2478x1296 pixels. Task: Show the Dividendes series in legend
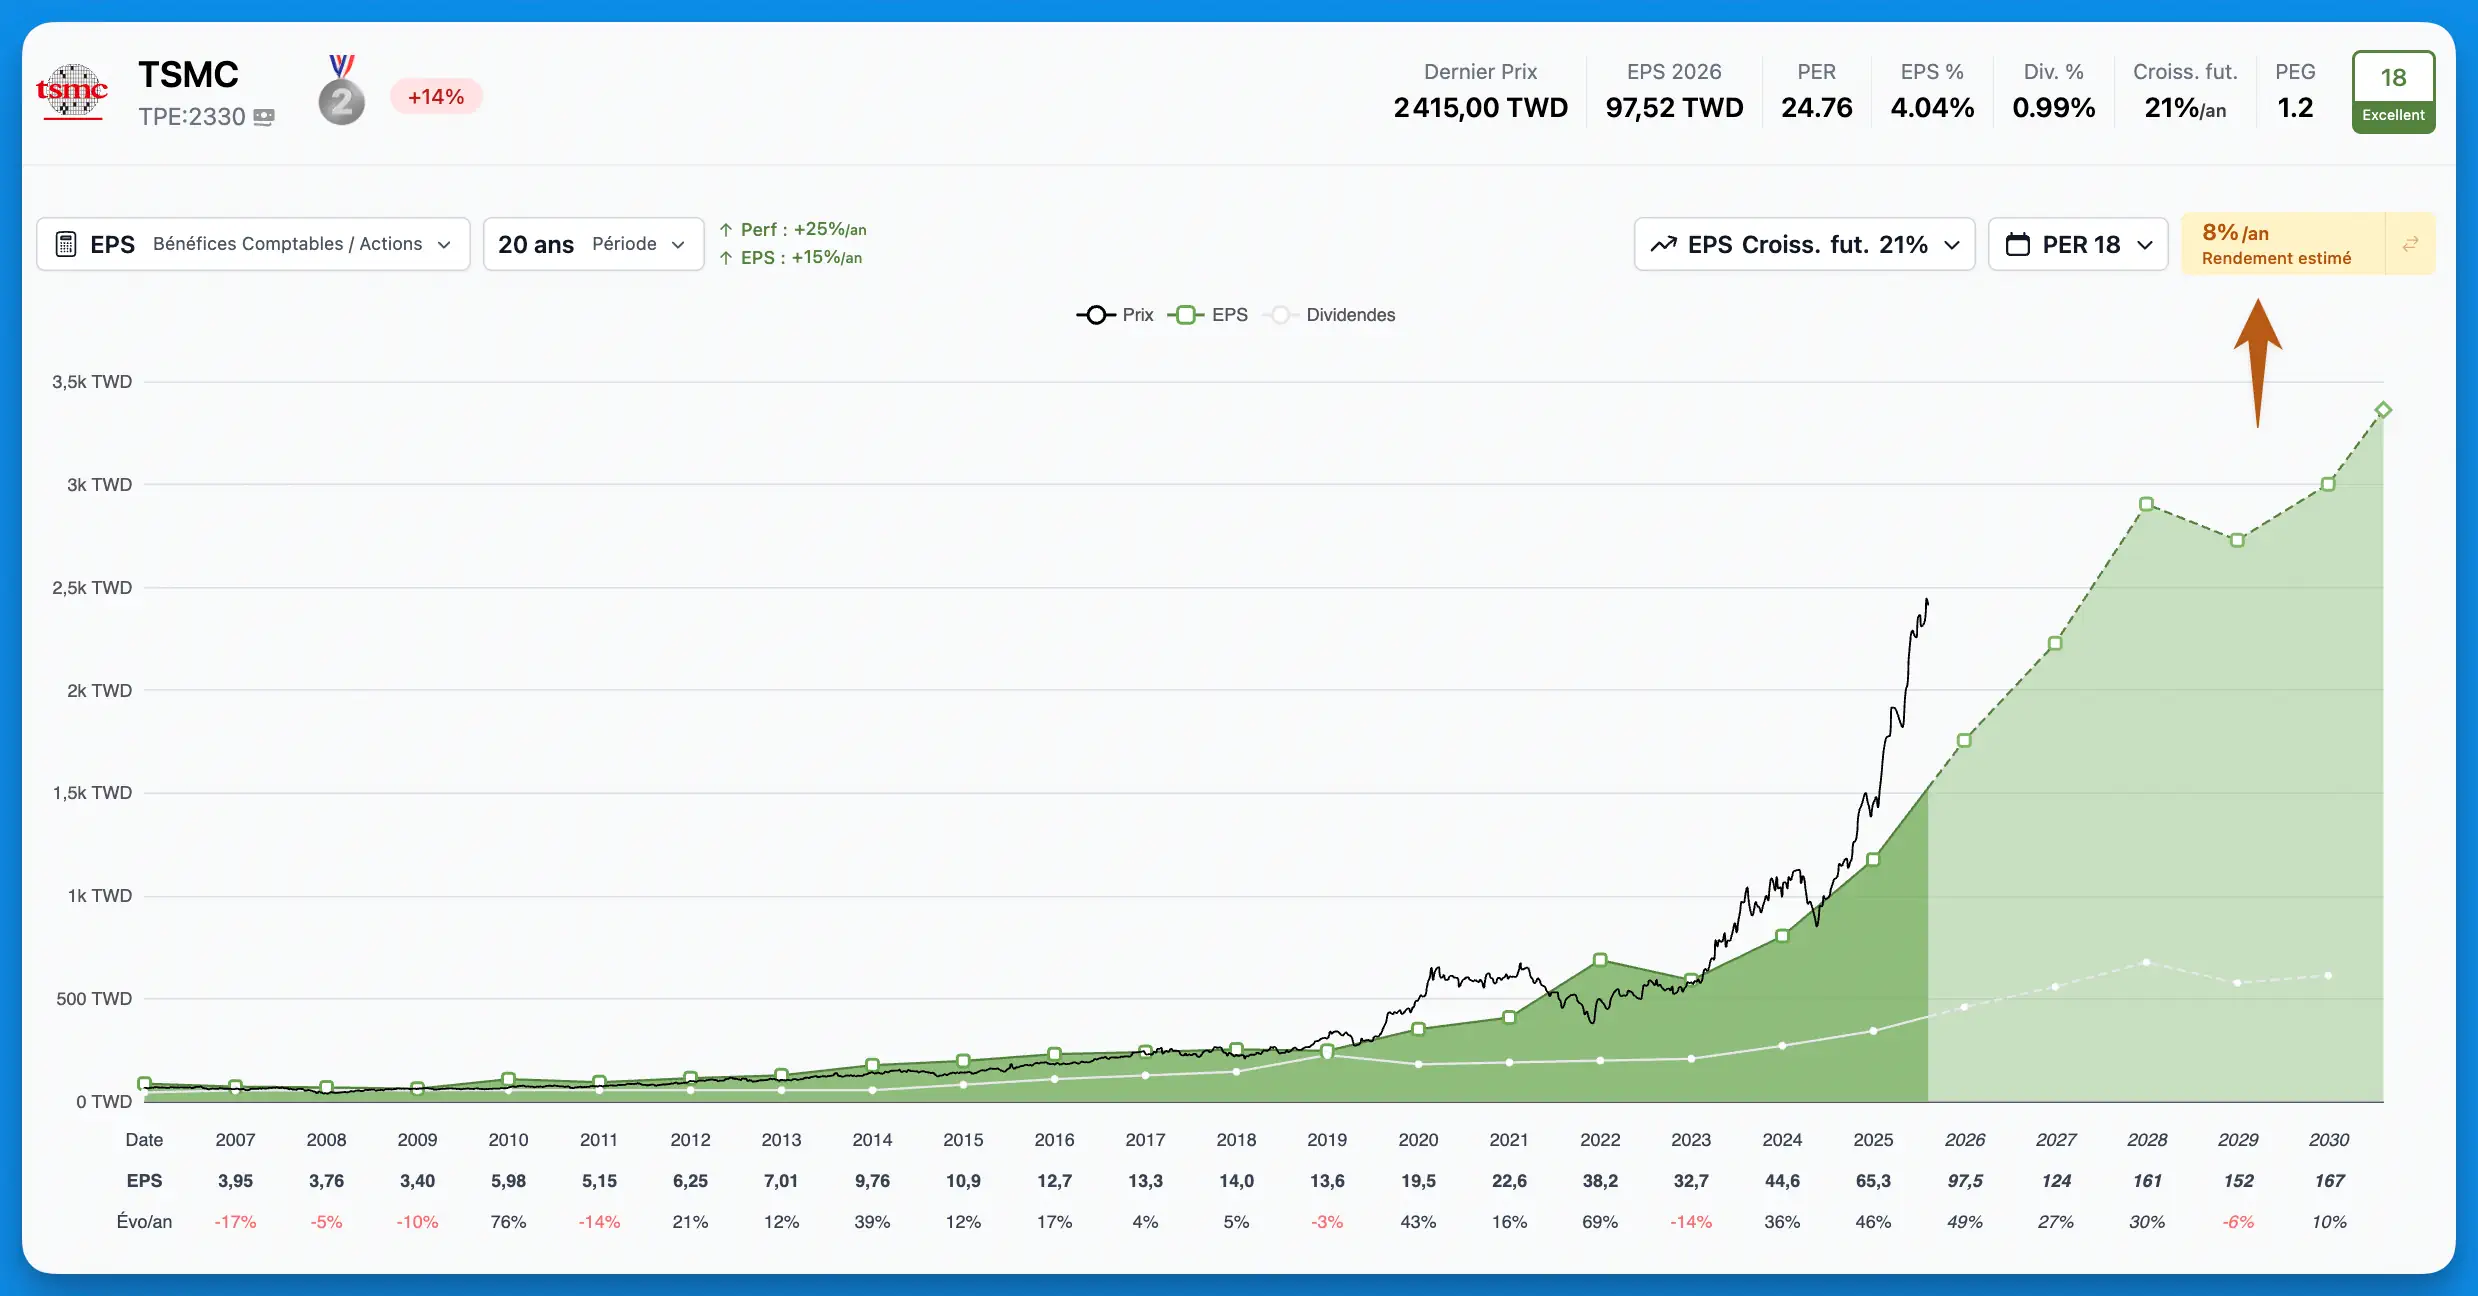1329,315
